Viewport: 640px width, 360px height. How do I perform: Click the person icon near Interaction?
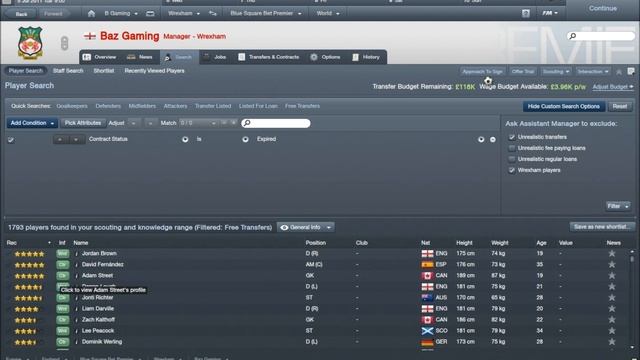point(619,72)
